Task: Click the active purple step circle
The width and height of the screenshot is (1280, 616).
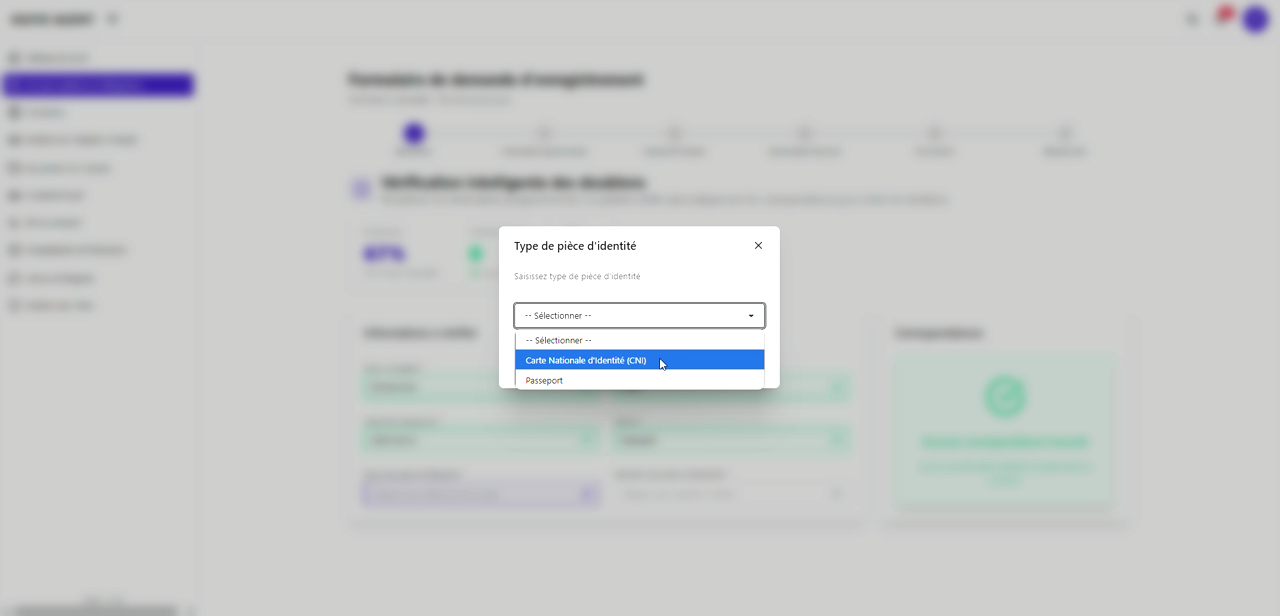Action: tap(414, 133)
